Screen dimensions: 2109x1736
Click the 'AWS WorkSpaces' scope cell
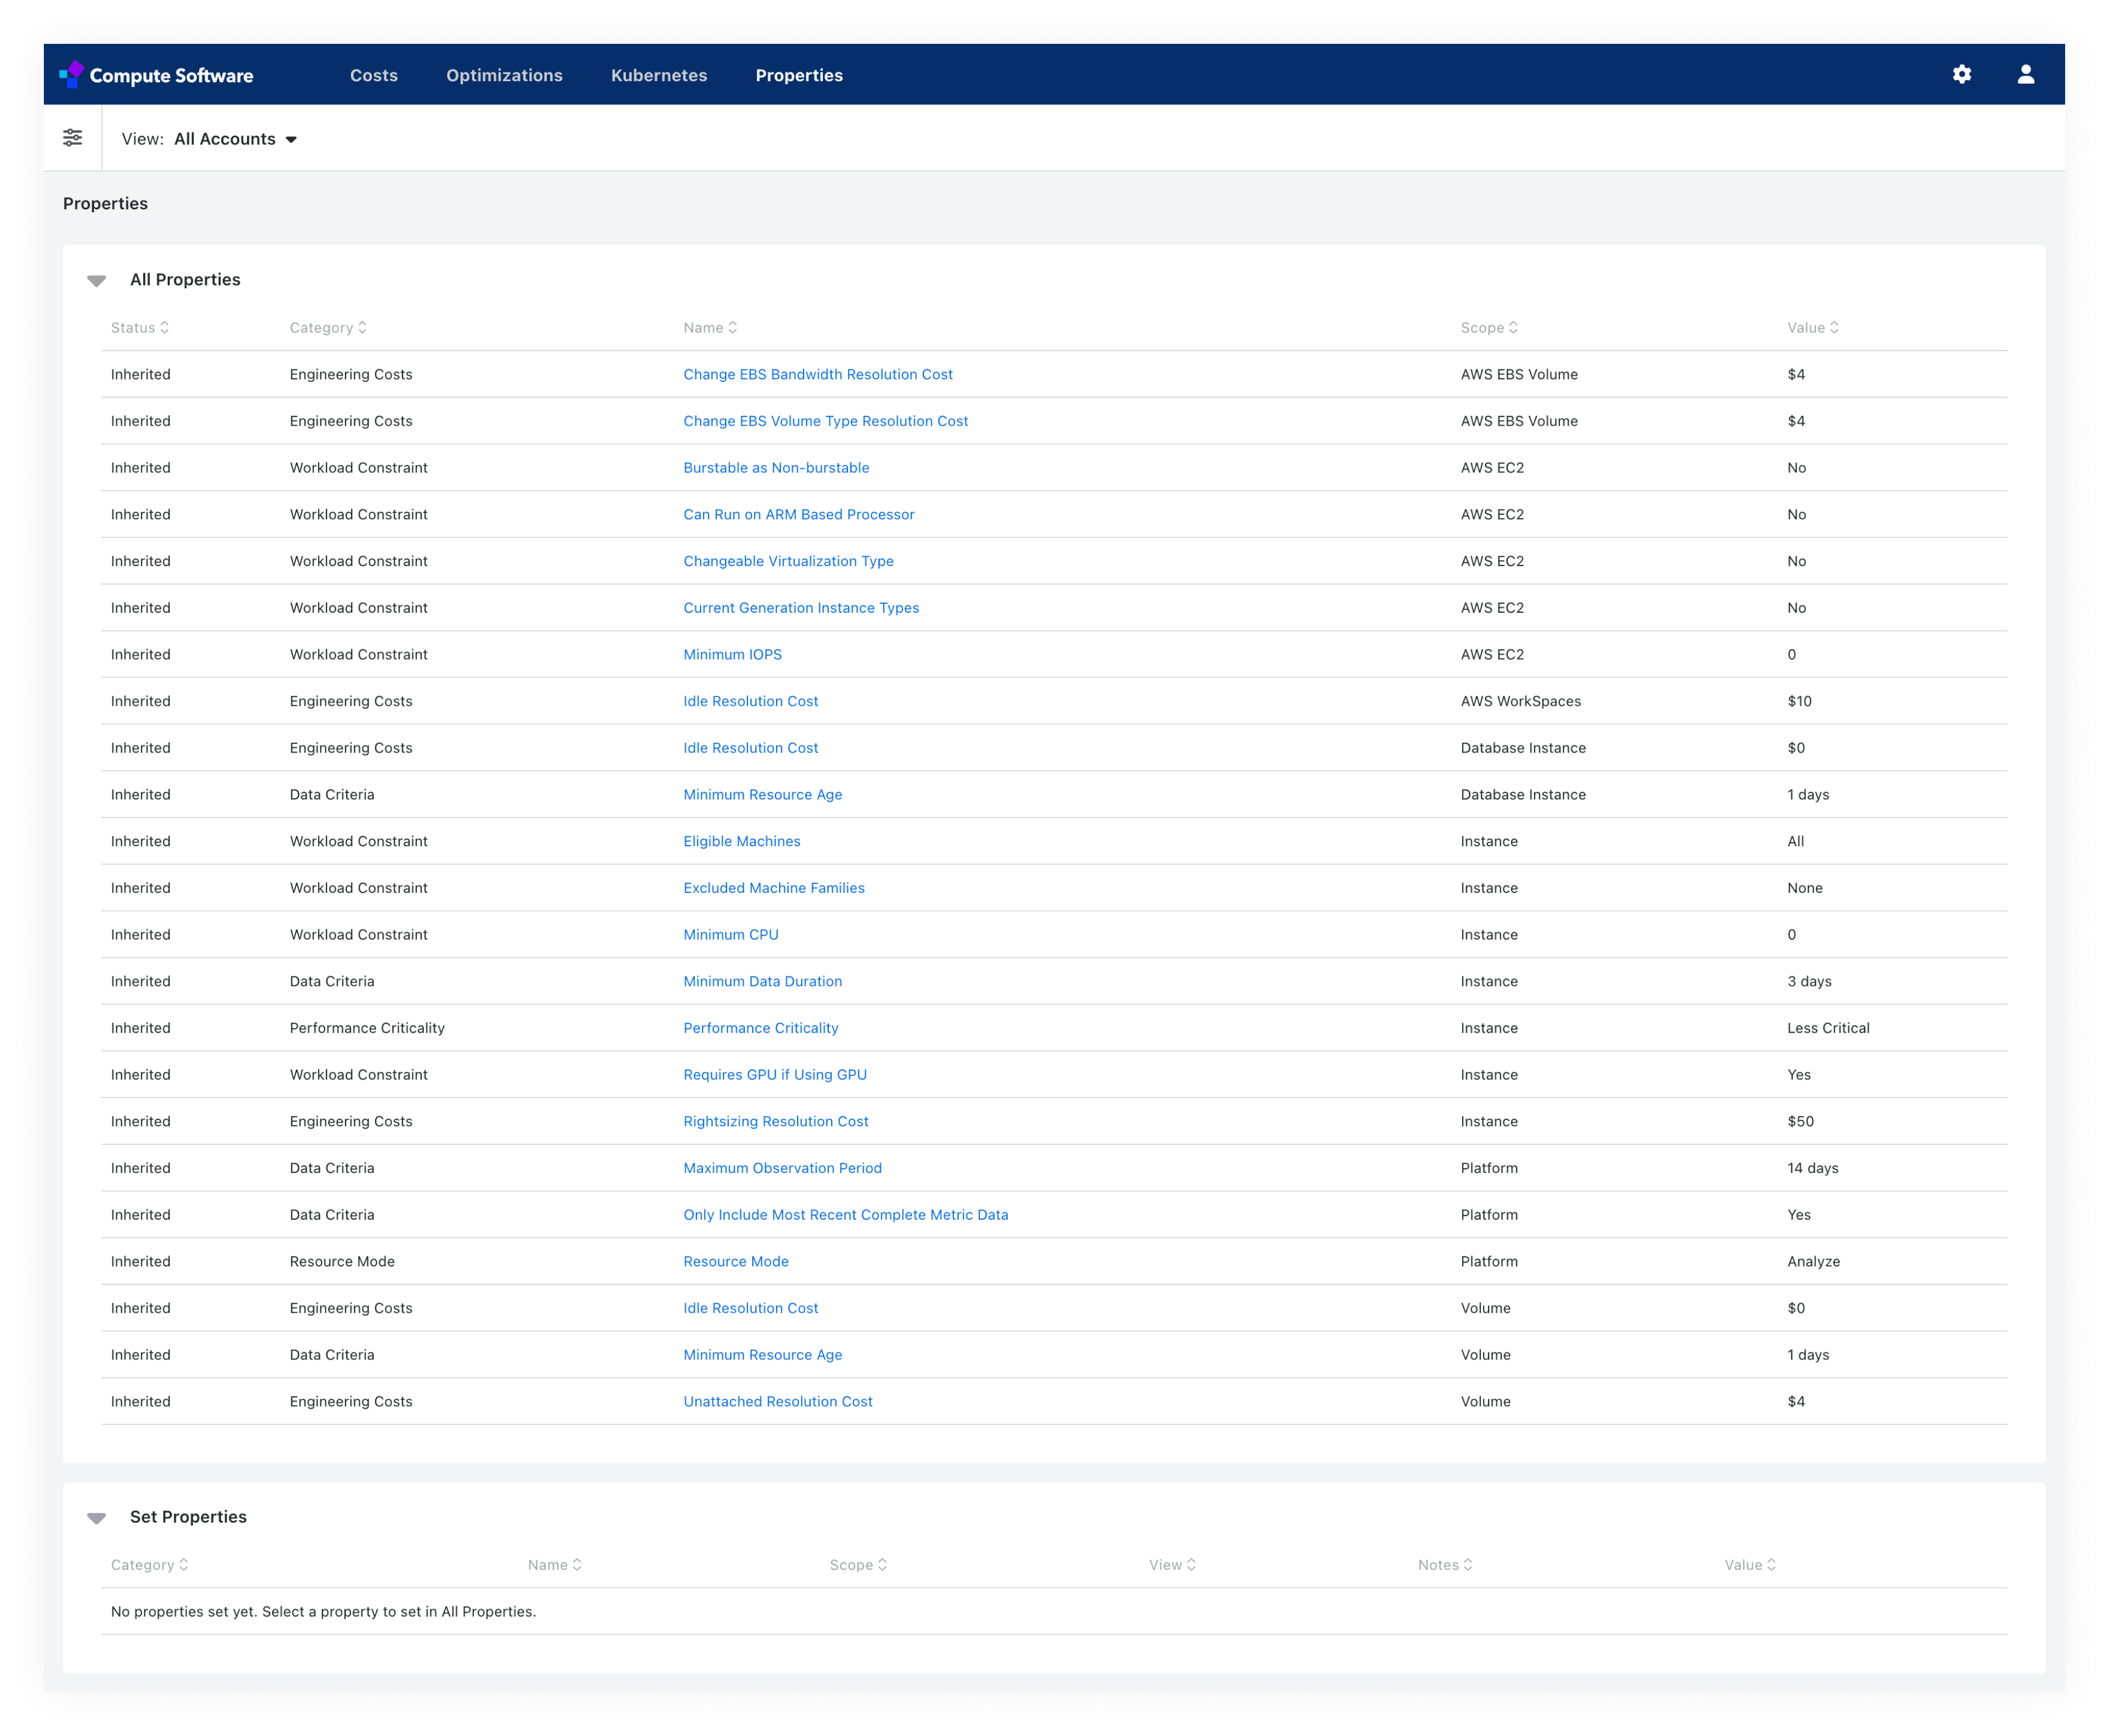pos(1520,701)
